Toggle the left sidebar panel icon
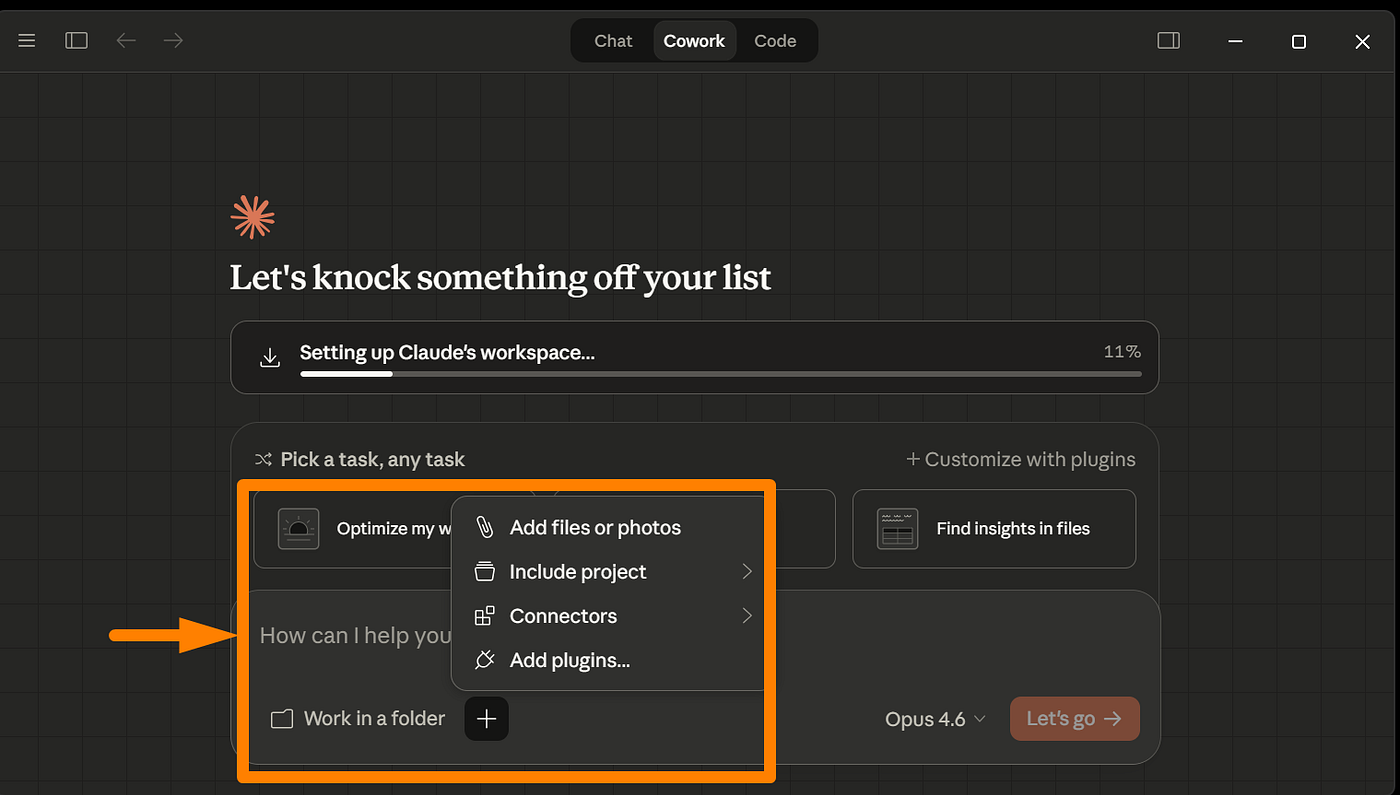Viewport: 1400px width, 795px height. pos(77,41)
